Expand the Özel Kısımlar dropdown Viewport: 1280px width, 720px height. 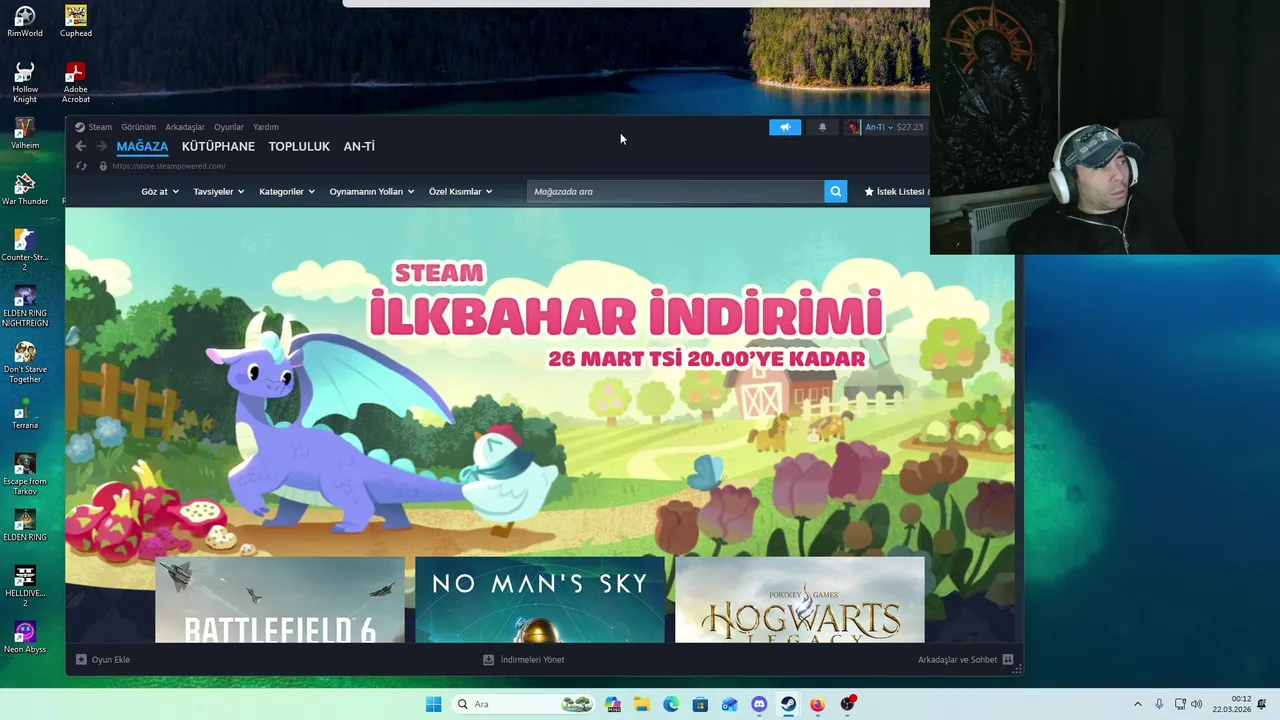(461, 191)
